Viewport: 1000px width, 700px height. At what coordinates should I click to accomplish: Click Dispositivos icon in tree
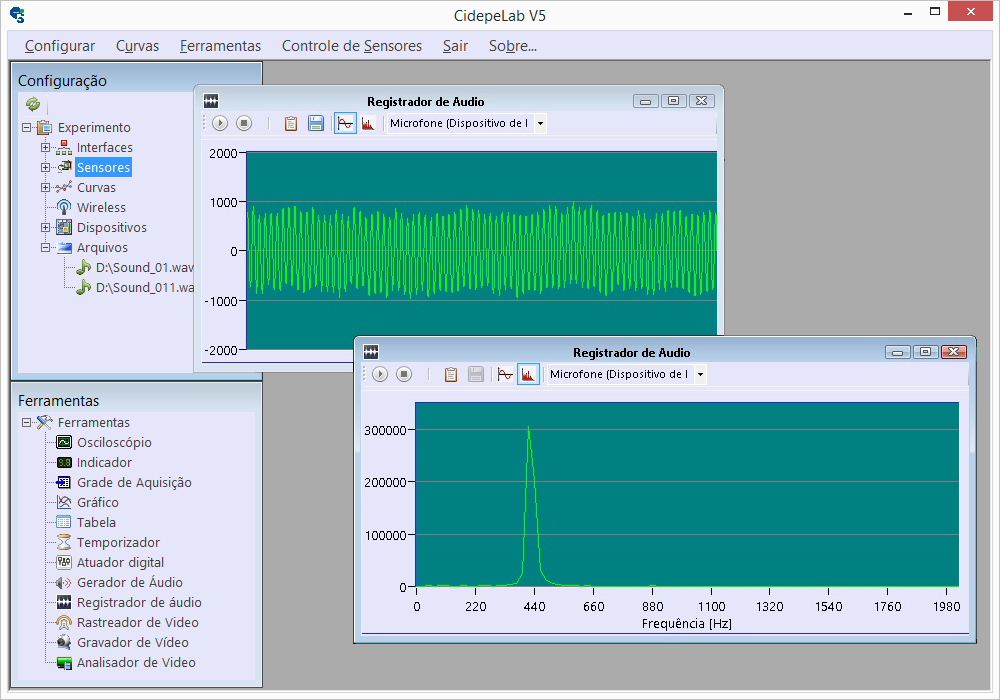pos(64,228)
